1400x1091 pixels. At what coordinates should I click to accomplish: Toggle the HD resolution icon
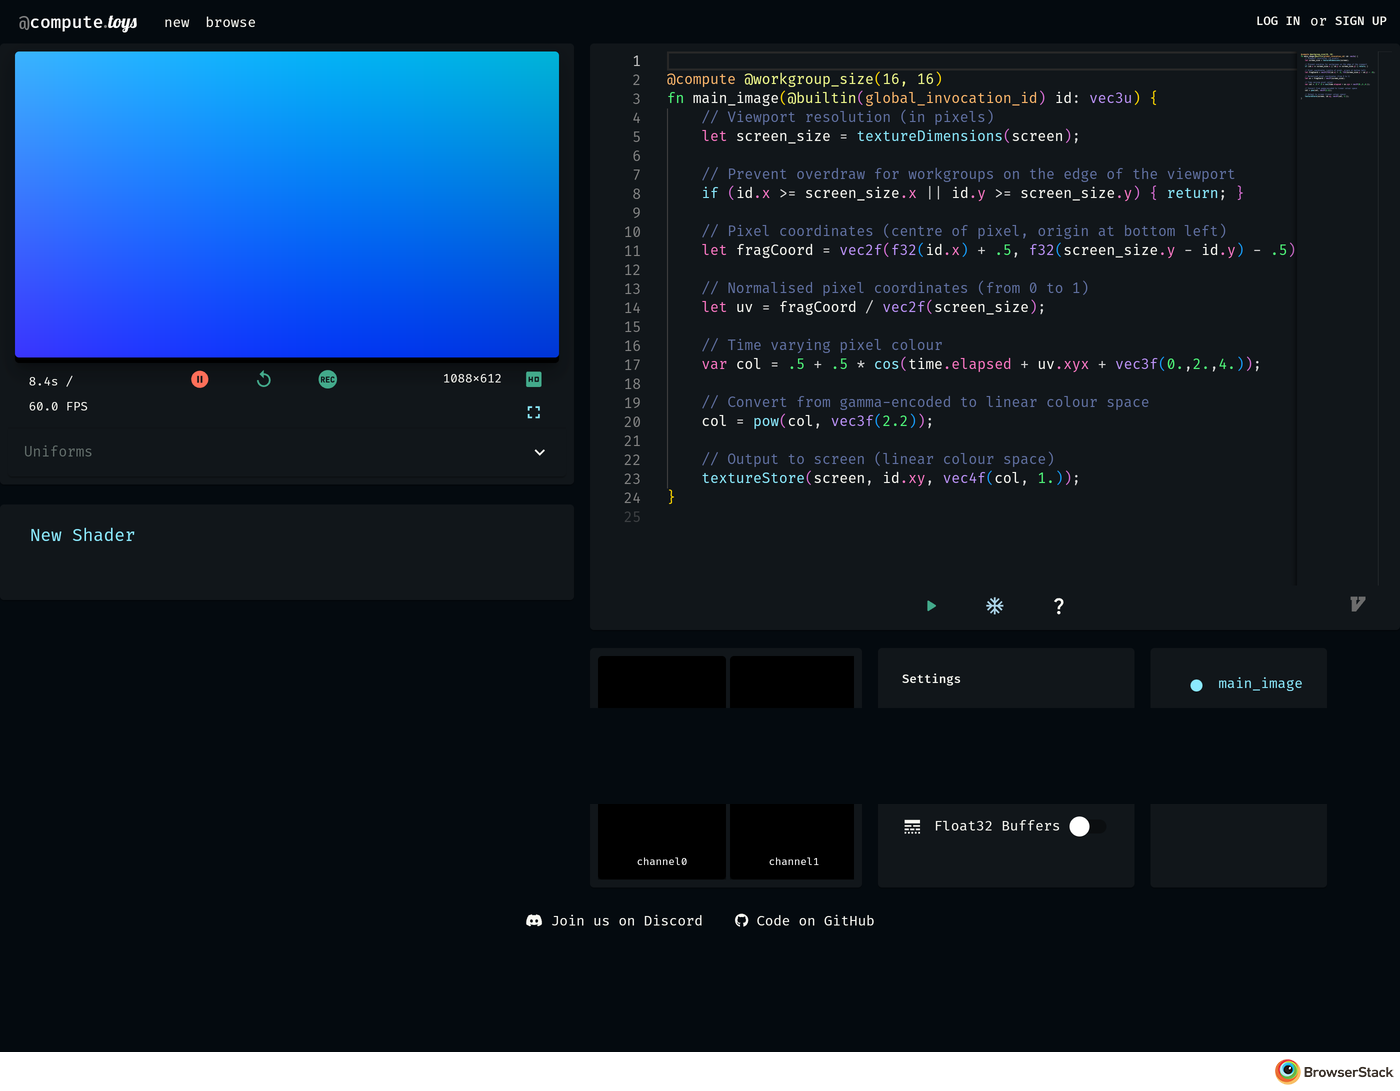[x=534, y=379]
